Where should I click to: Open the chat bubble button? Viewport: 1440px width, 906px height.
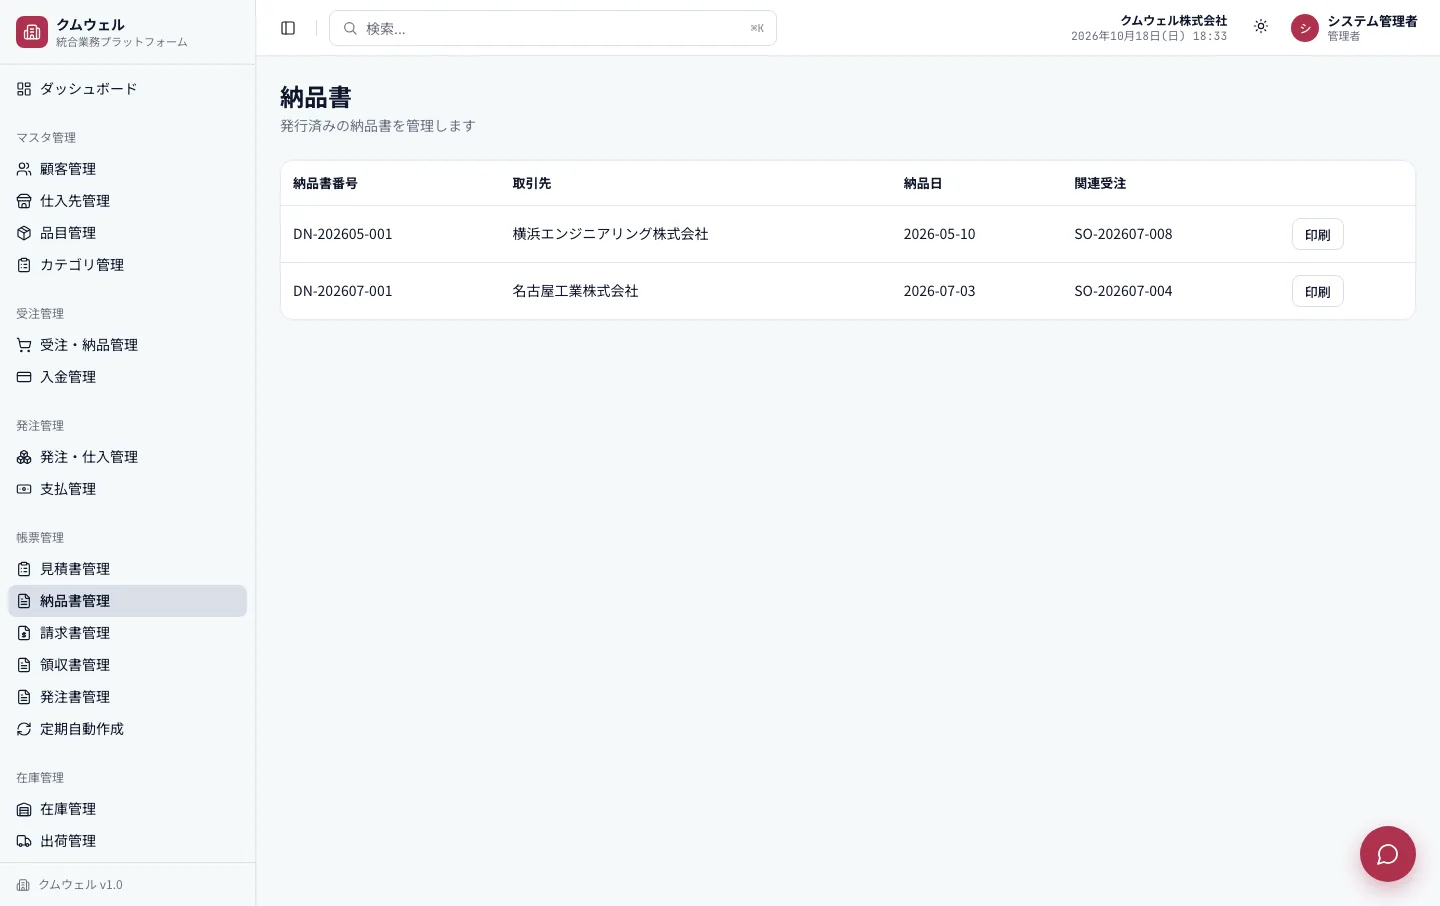[1388, 854]
